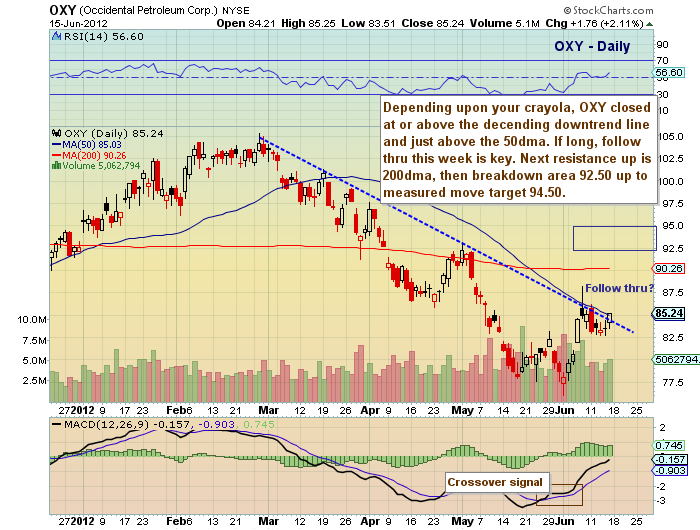
Task: Click the Chg +1.76 (+2.11%) value
Action: pyautogui.click(x=595, y=24)
